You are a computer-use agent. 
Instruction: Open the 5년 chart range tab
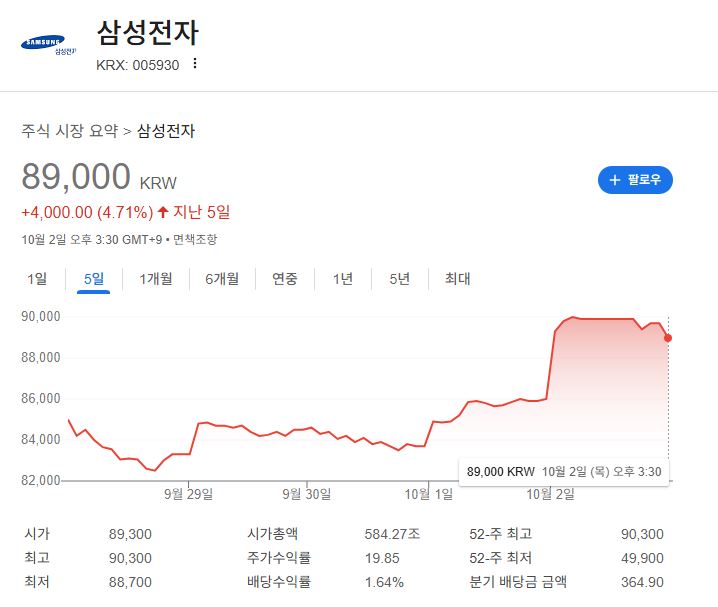coord(400,279)
